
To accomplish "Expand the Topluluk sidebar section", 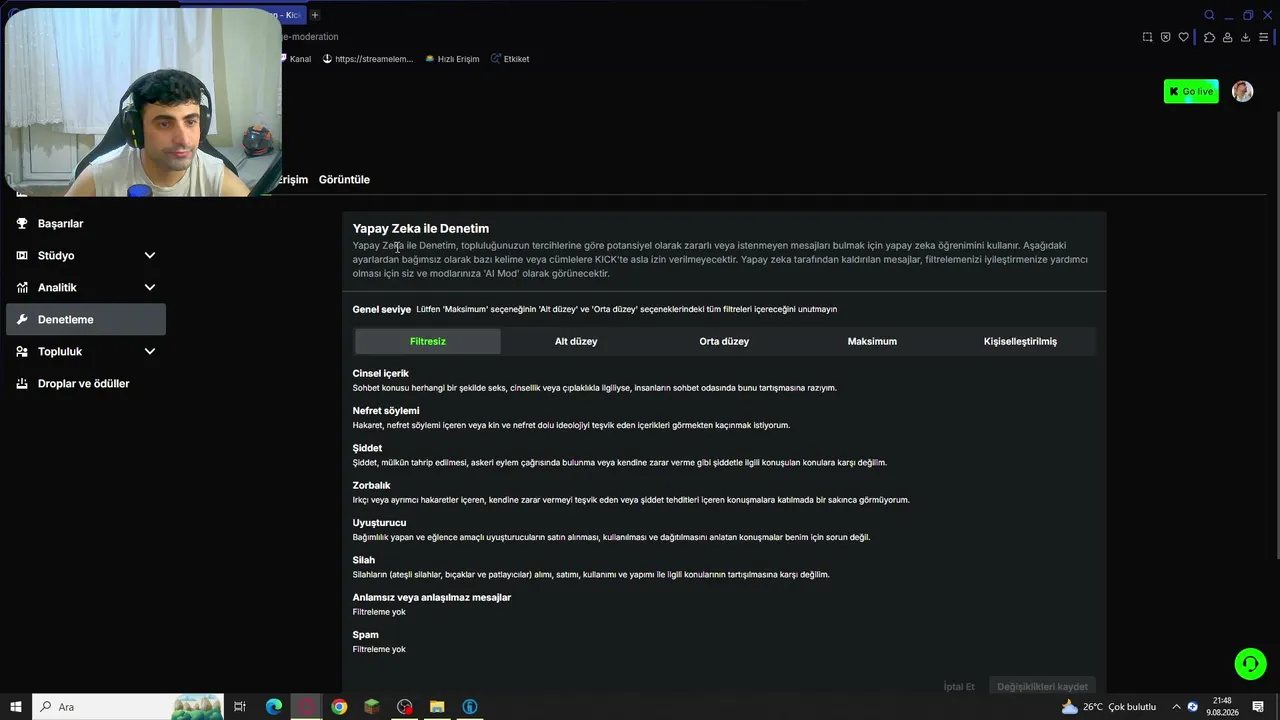I will coord(150,352).
